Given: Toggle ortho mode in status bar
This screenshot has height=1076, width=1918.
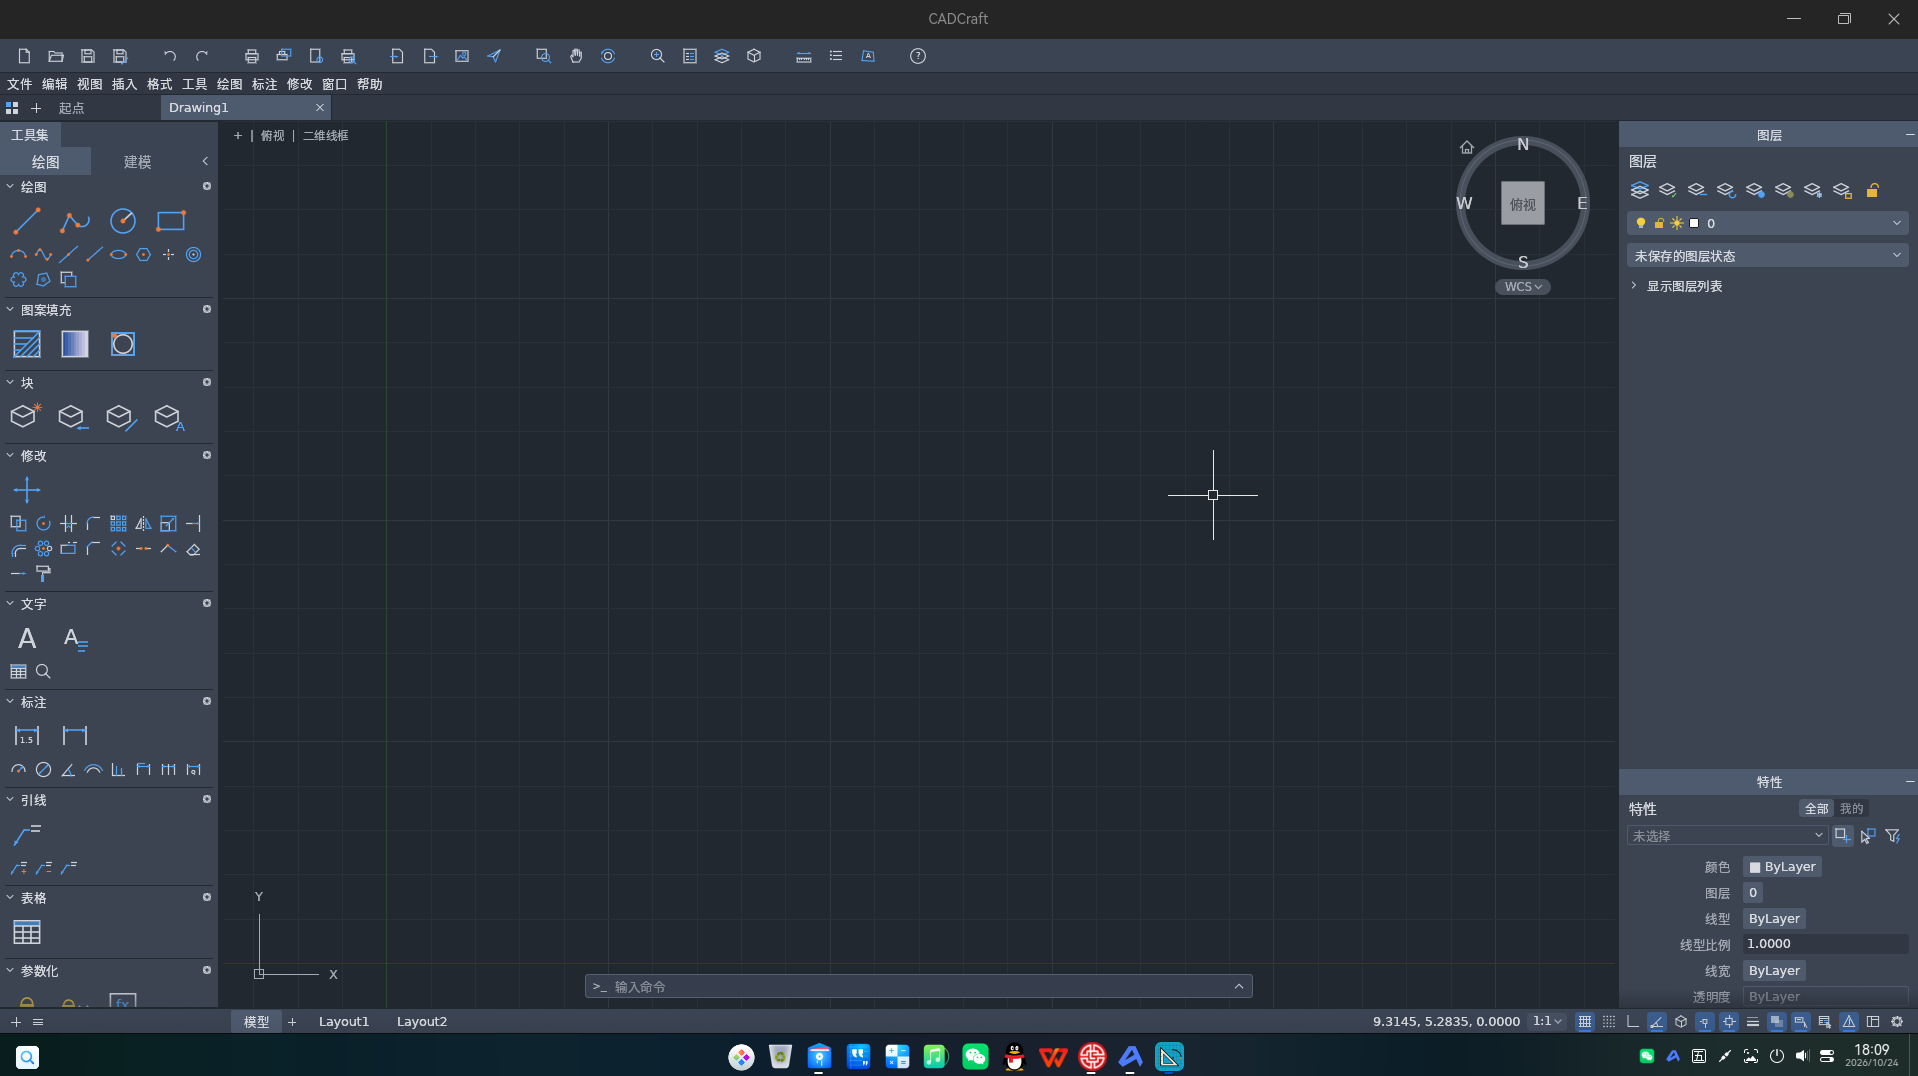Looking at the screenshot, I should (x=1633, y=1022).
